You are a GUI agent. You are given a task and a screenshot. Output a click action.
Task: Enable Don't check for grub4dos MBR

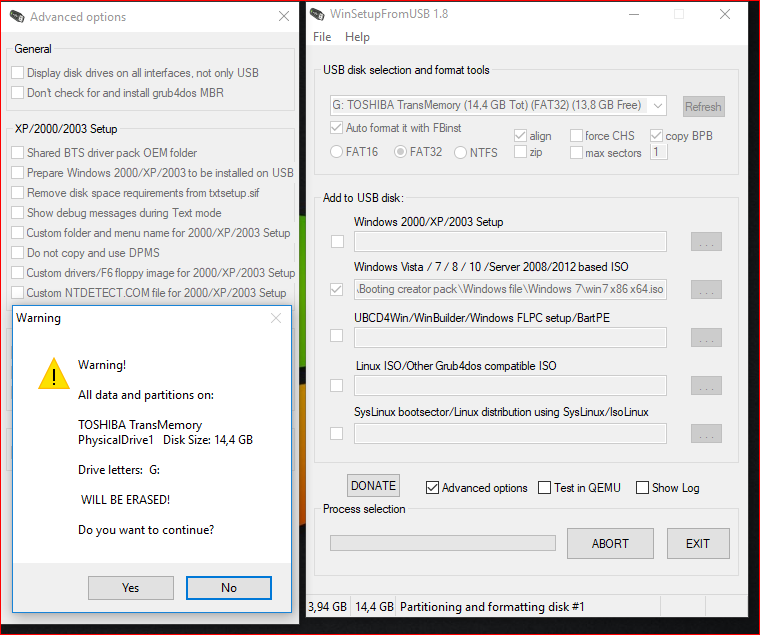[18, 93]
